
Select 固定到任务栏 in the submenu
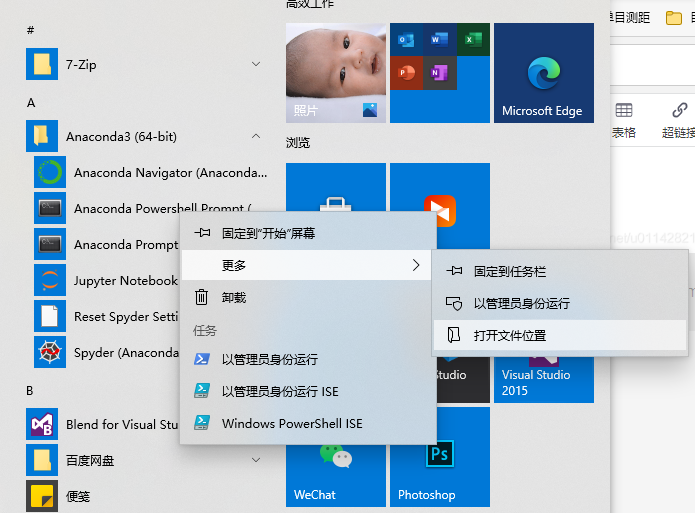pyautogui.click(x=560, y=271)
